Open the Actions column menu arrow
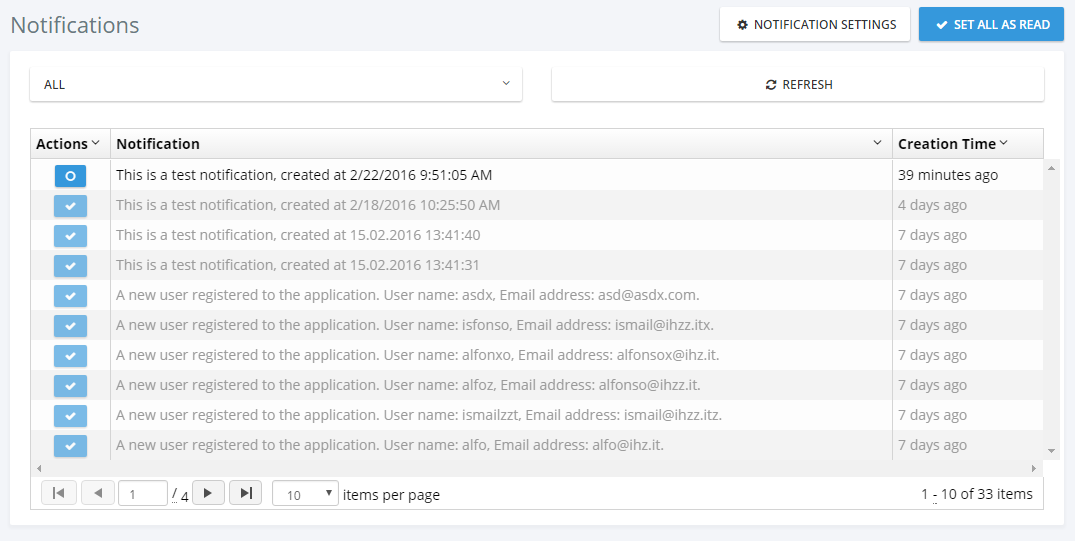Viewport: 1075px width, 541px height. pos(95,143)
